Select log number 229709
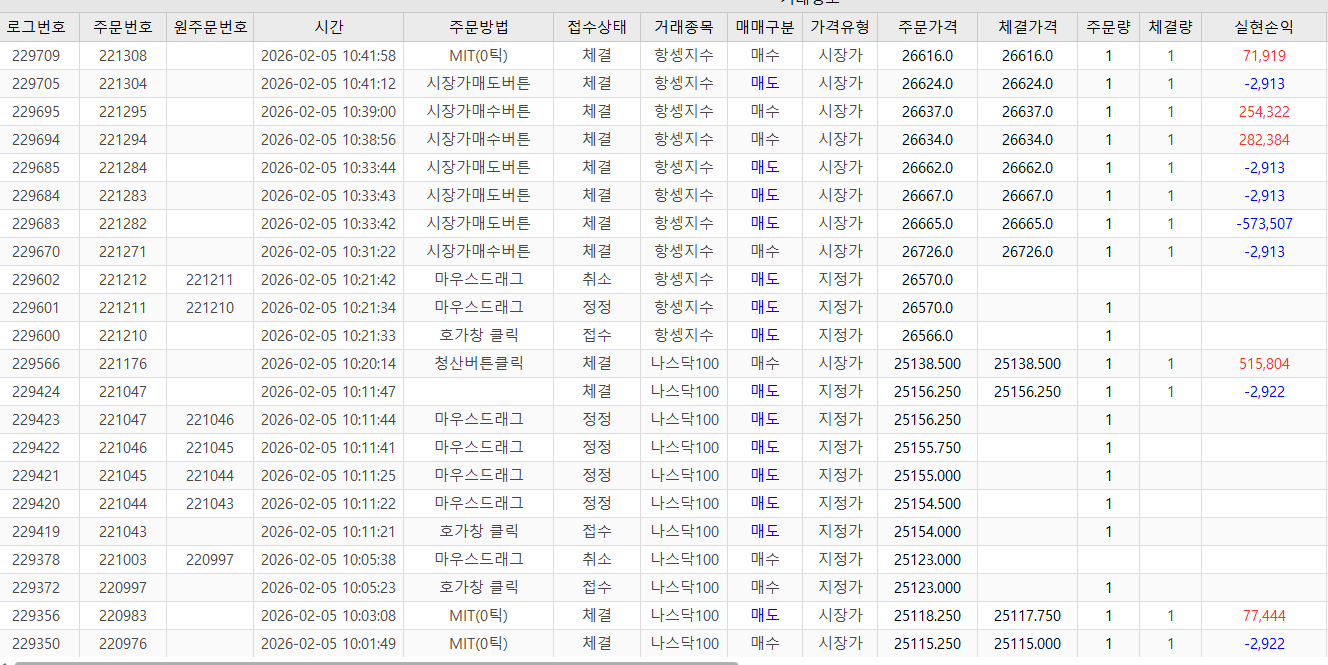The height and width of the screenshot is (665, 1328). pyautogui.click(x=36, y=56)
